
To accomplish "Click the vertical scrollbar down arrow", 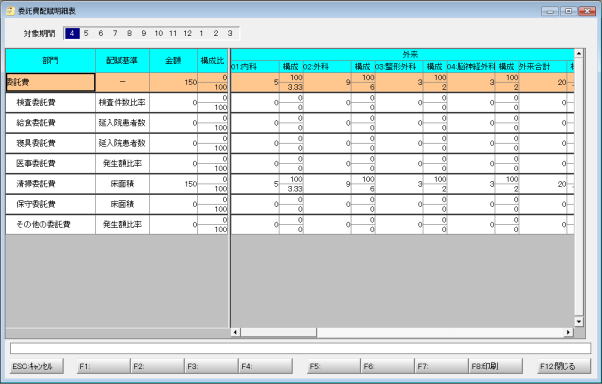I will point(579,321).
